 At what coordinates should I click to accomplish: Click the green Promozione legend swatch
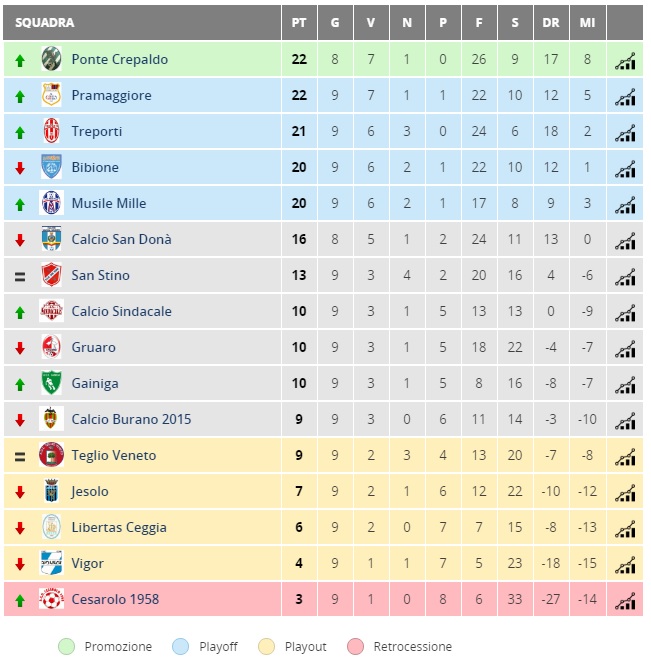tap(67, 646)
